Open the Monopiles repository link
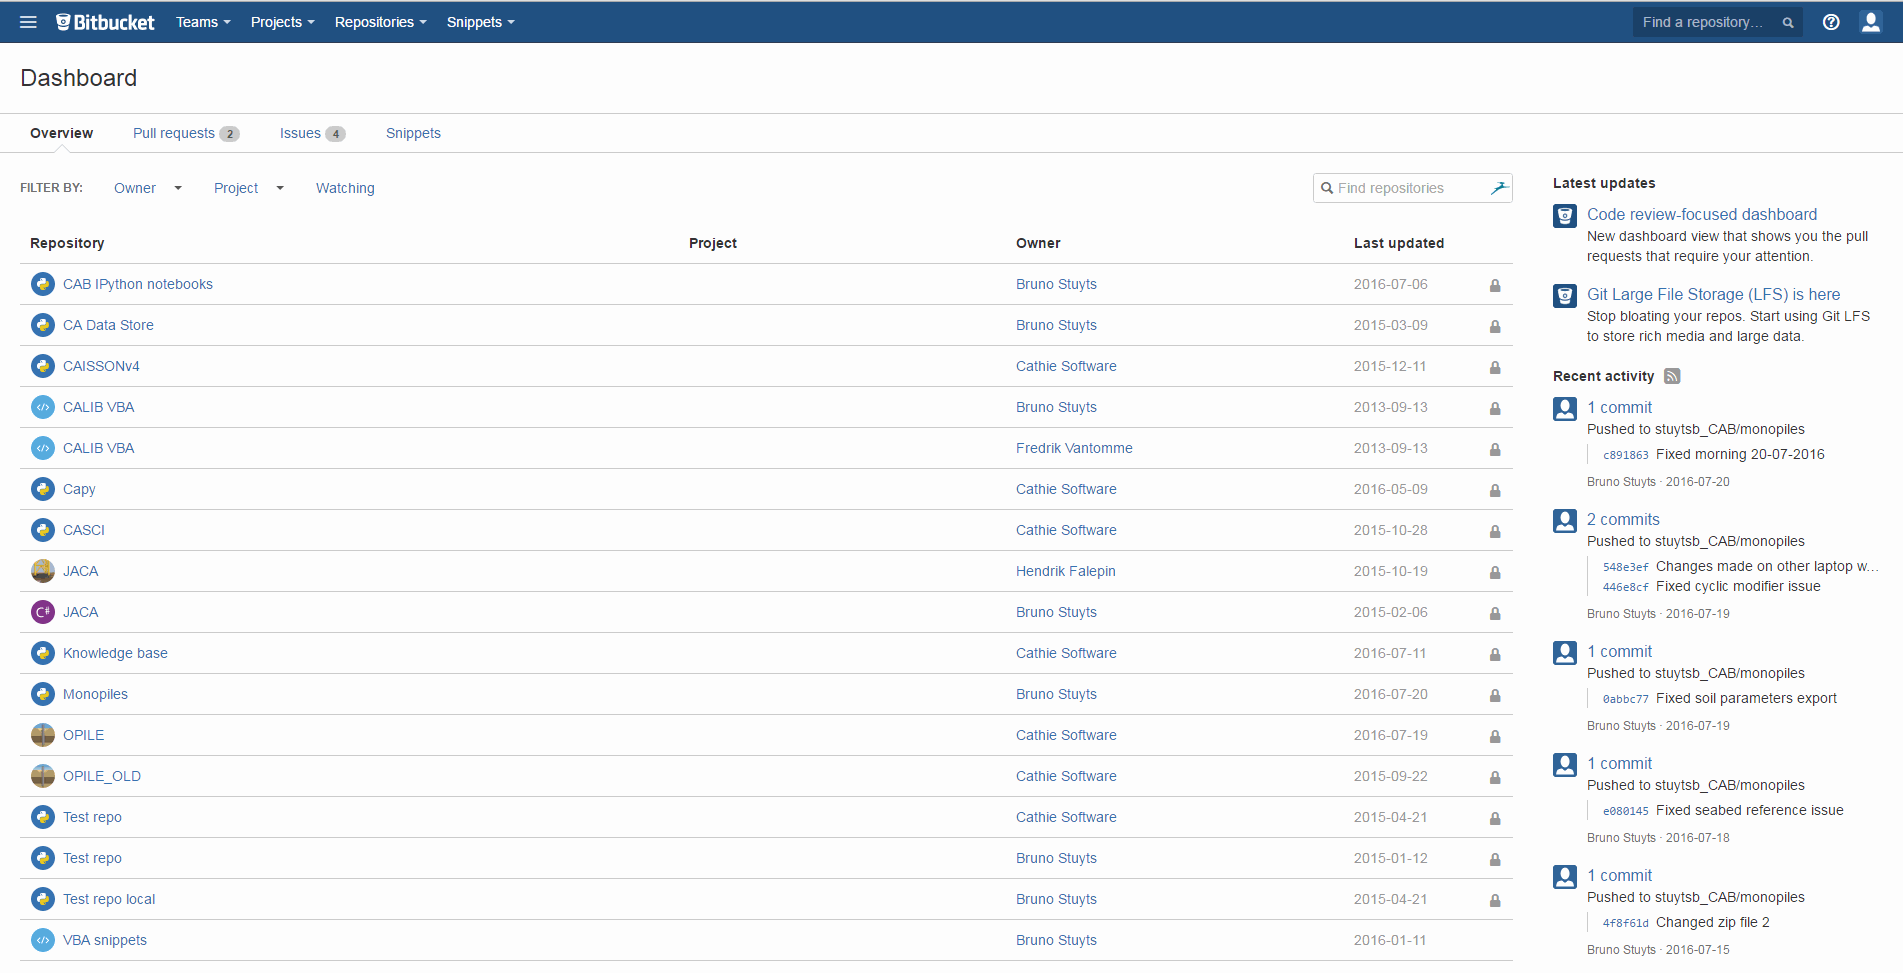1903x973 pixels. coord(95,694)
